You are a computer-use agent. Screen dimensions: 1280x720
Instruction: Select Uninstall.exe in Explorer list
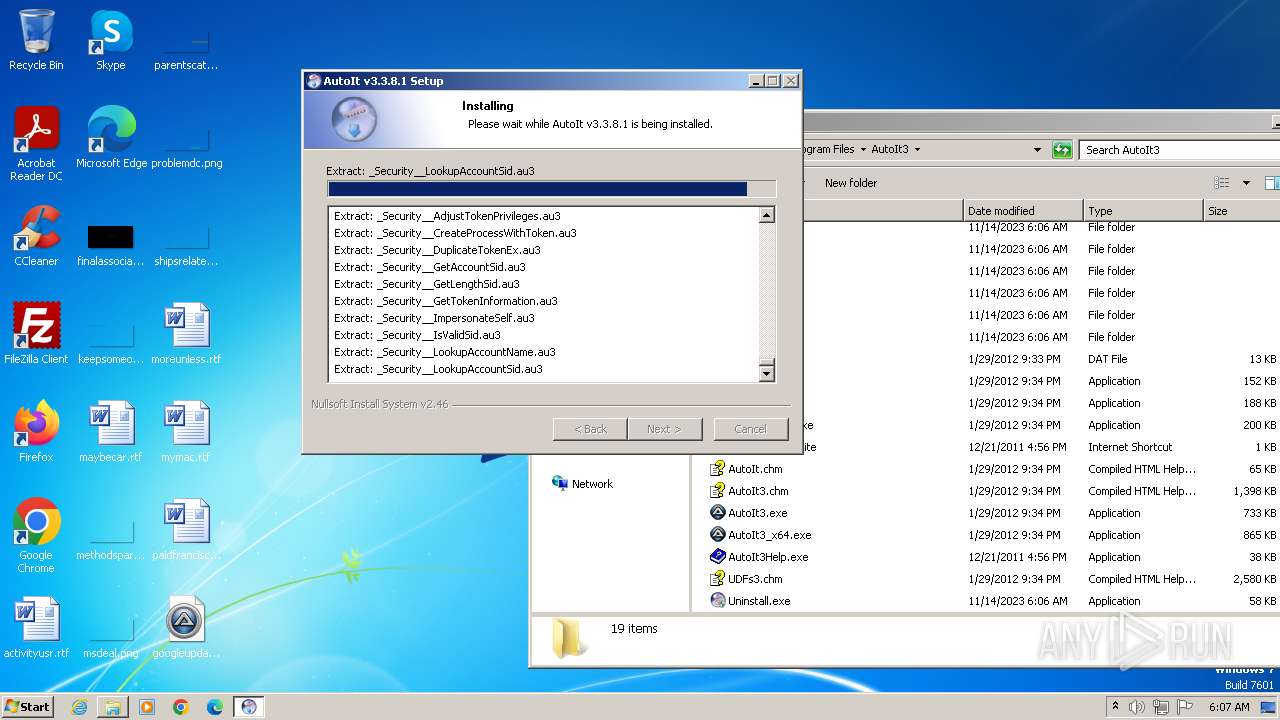pyautogui.click(x=759, y=601)
